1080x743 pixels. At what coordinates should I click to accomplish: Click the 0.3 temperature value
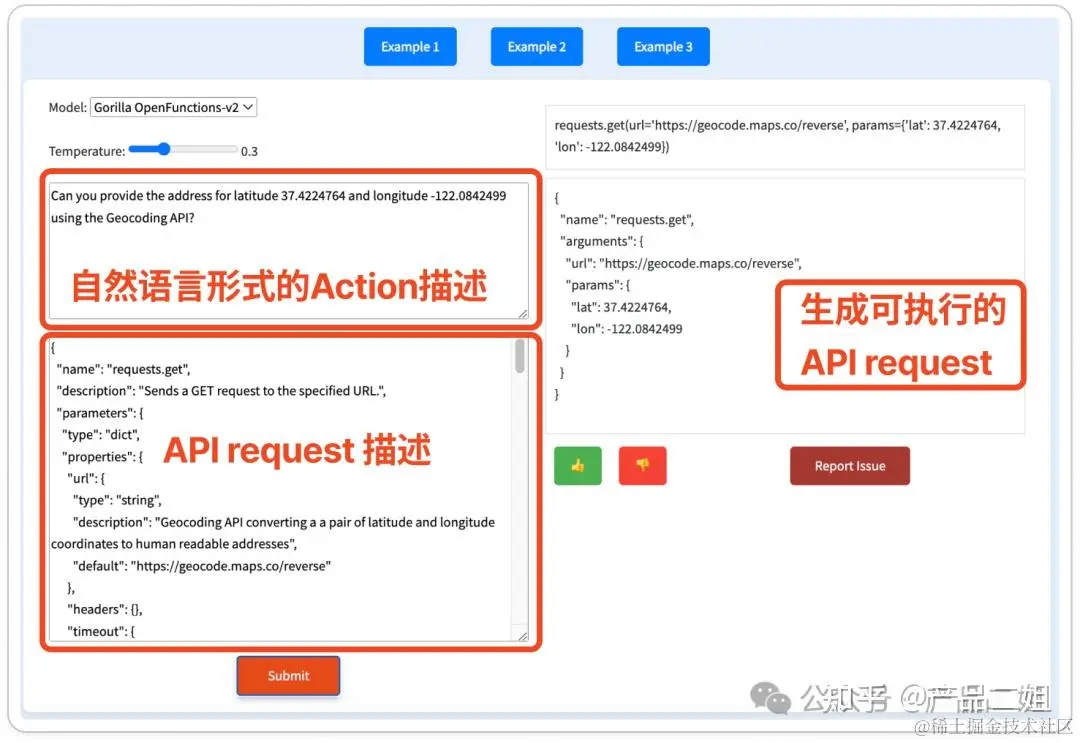click(x=249, y=151)
